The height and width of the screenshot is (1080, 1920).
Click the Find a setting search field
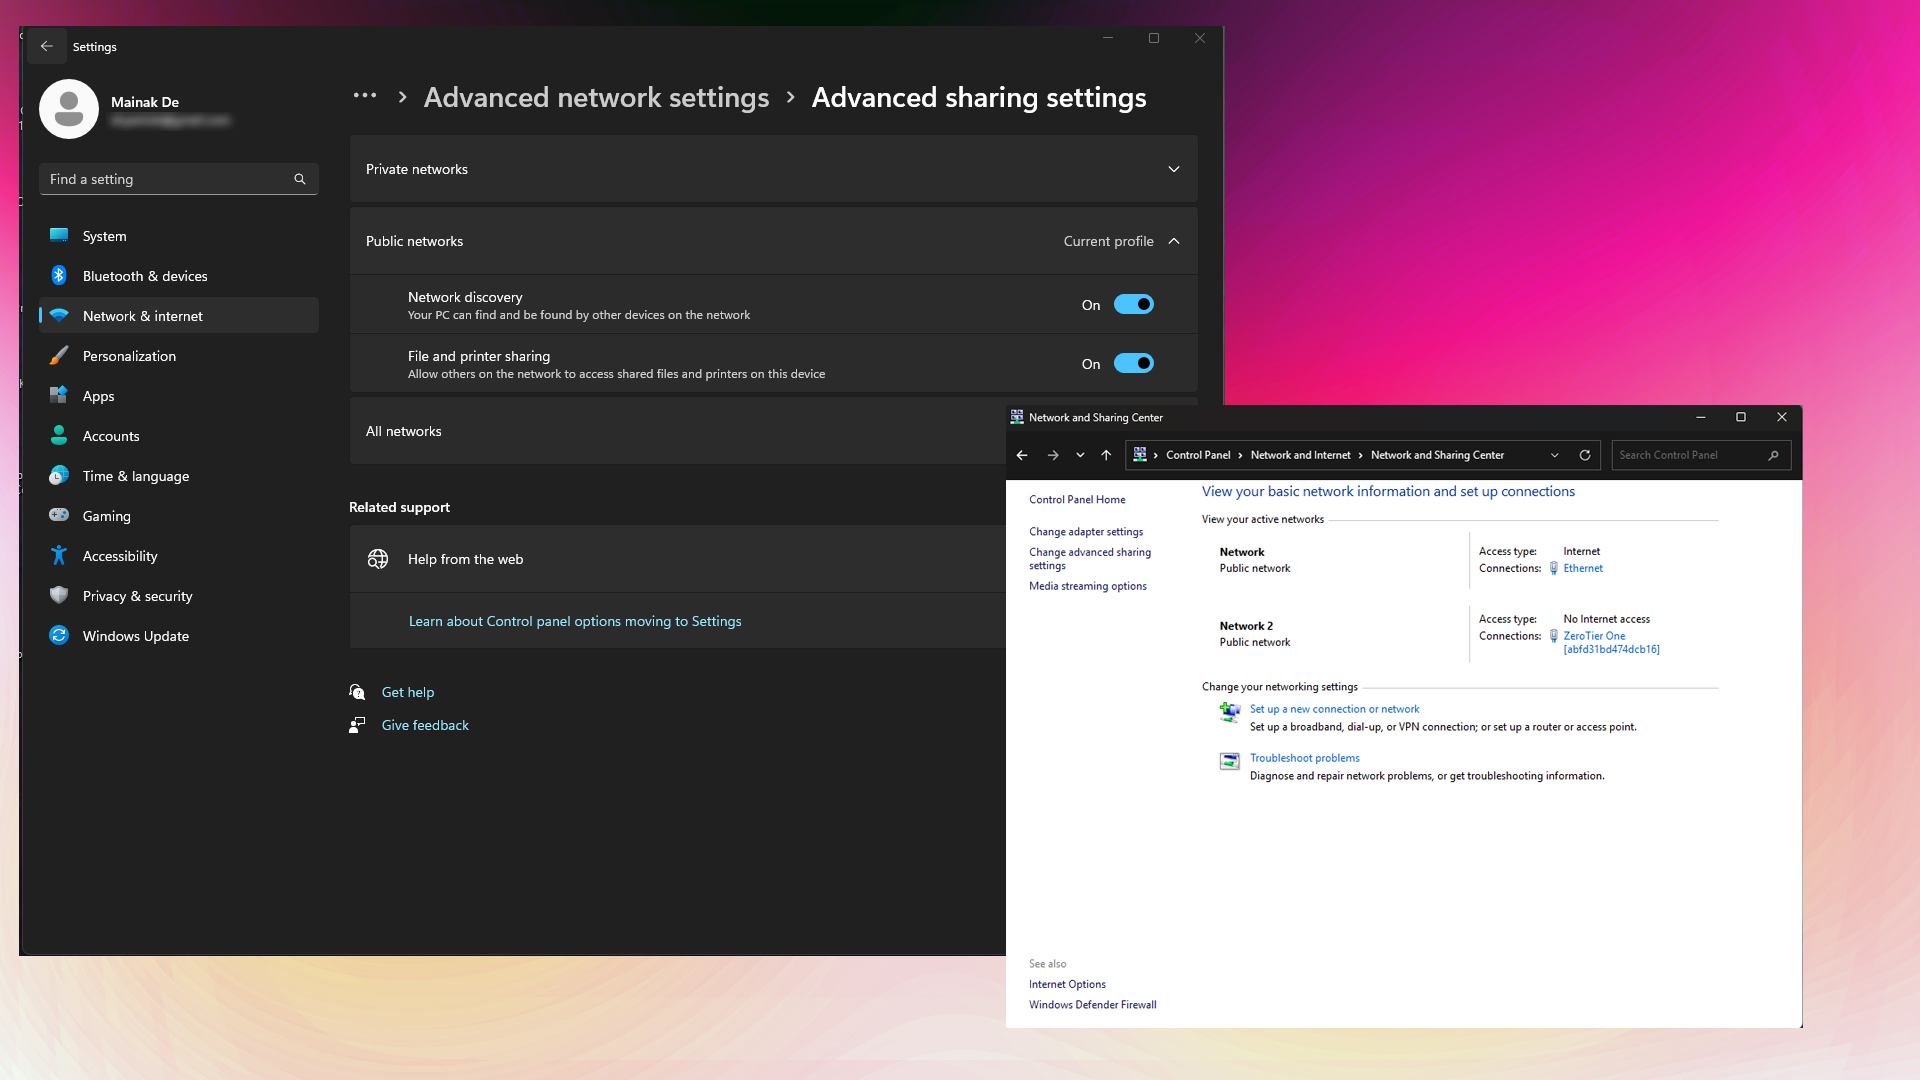click(179, 179)
